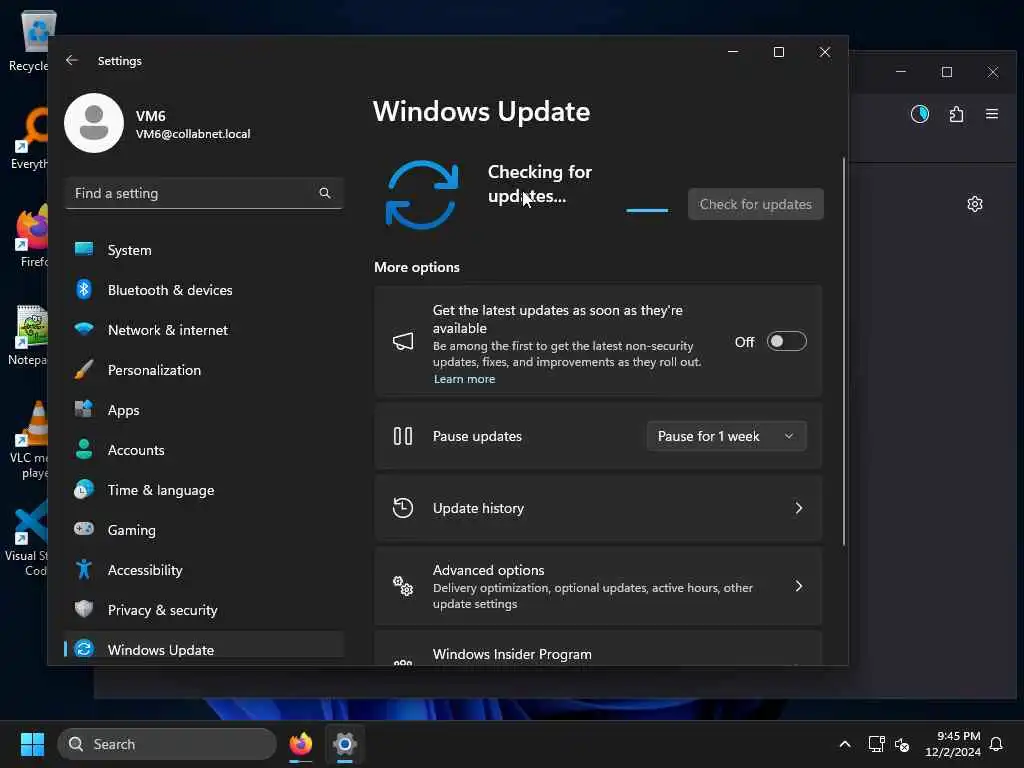Select Network & internet category
1024x768 pixels.
(204, 329)
